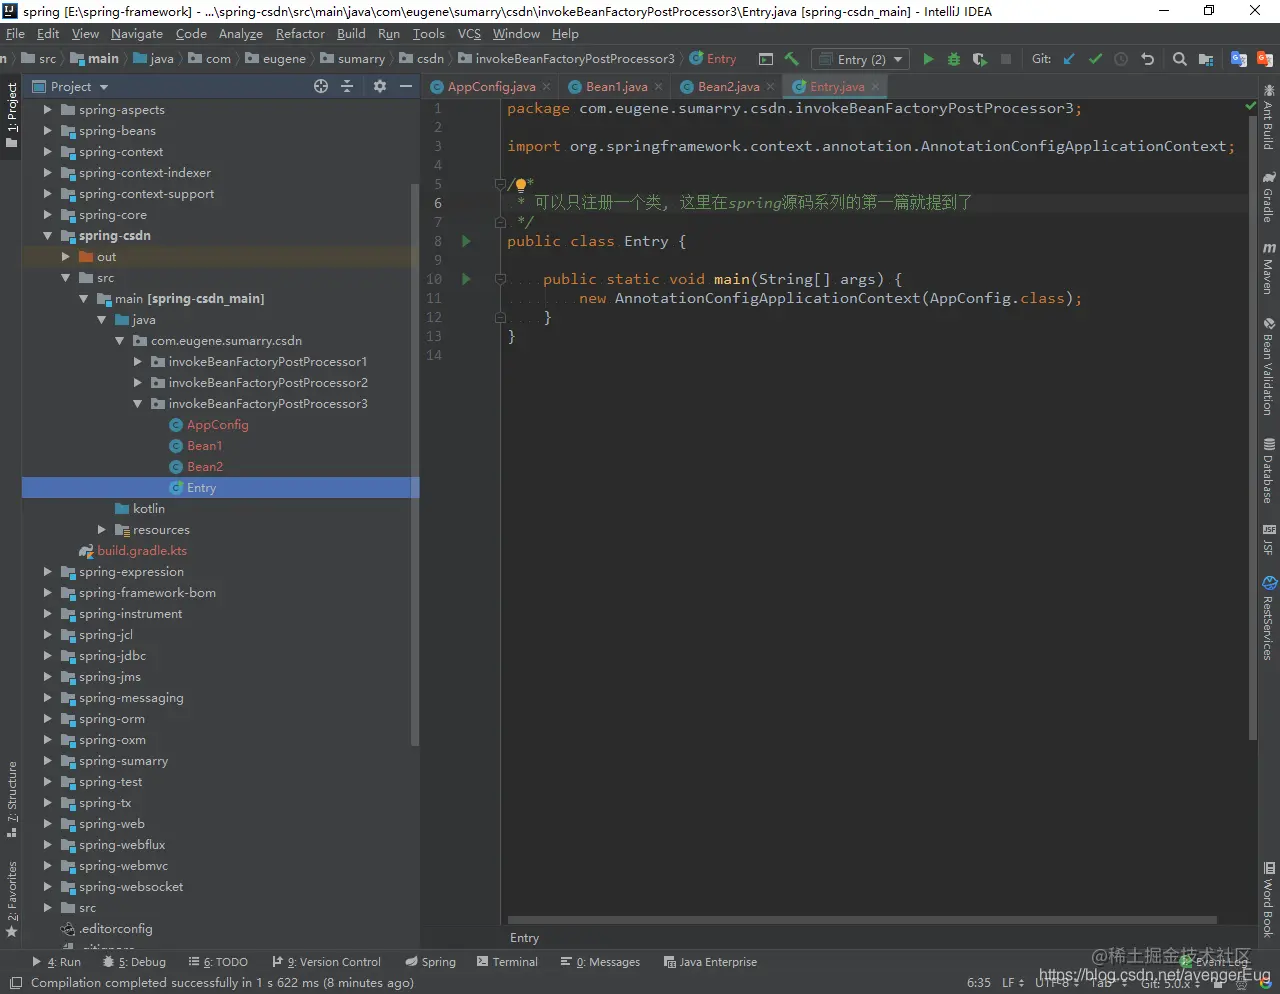Expand the resources folder node
The width and height of the screenshot is (1280, 994).
[101, 530]
